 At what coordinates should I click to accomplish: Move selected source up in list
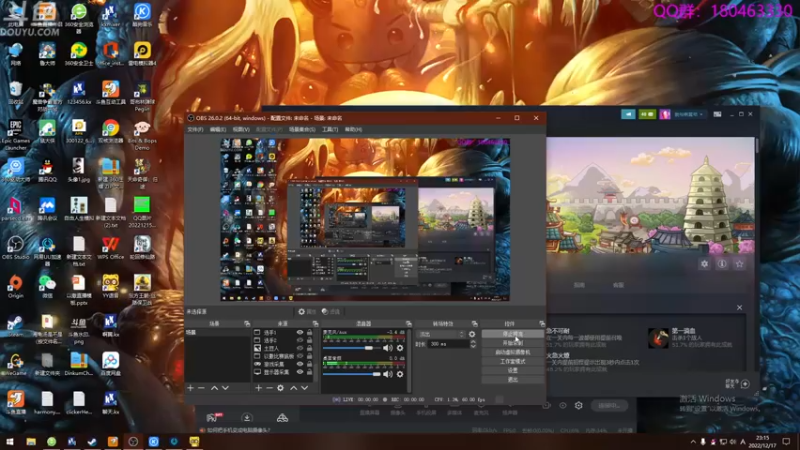[293, 388]
